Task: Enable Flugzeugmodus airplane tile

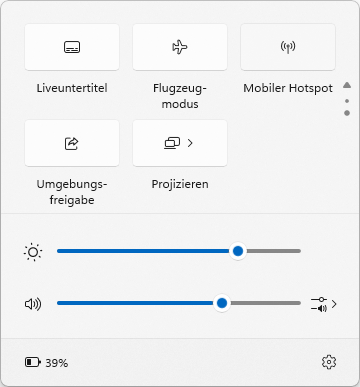Action: (180, 47)
